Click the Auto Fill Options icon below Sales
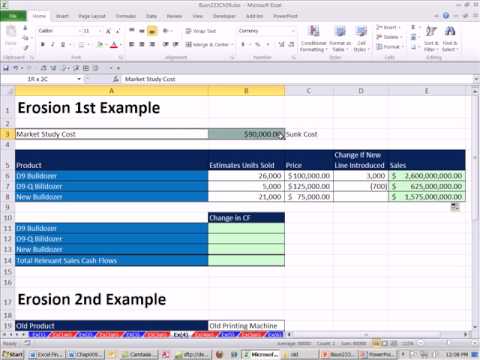This screenshot has height=360, width=480. [455, 207]
